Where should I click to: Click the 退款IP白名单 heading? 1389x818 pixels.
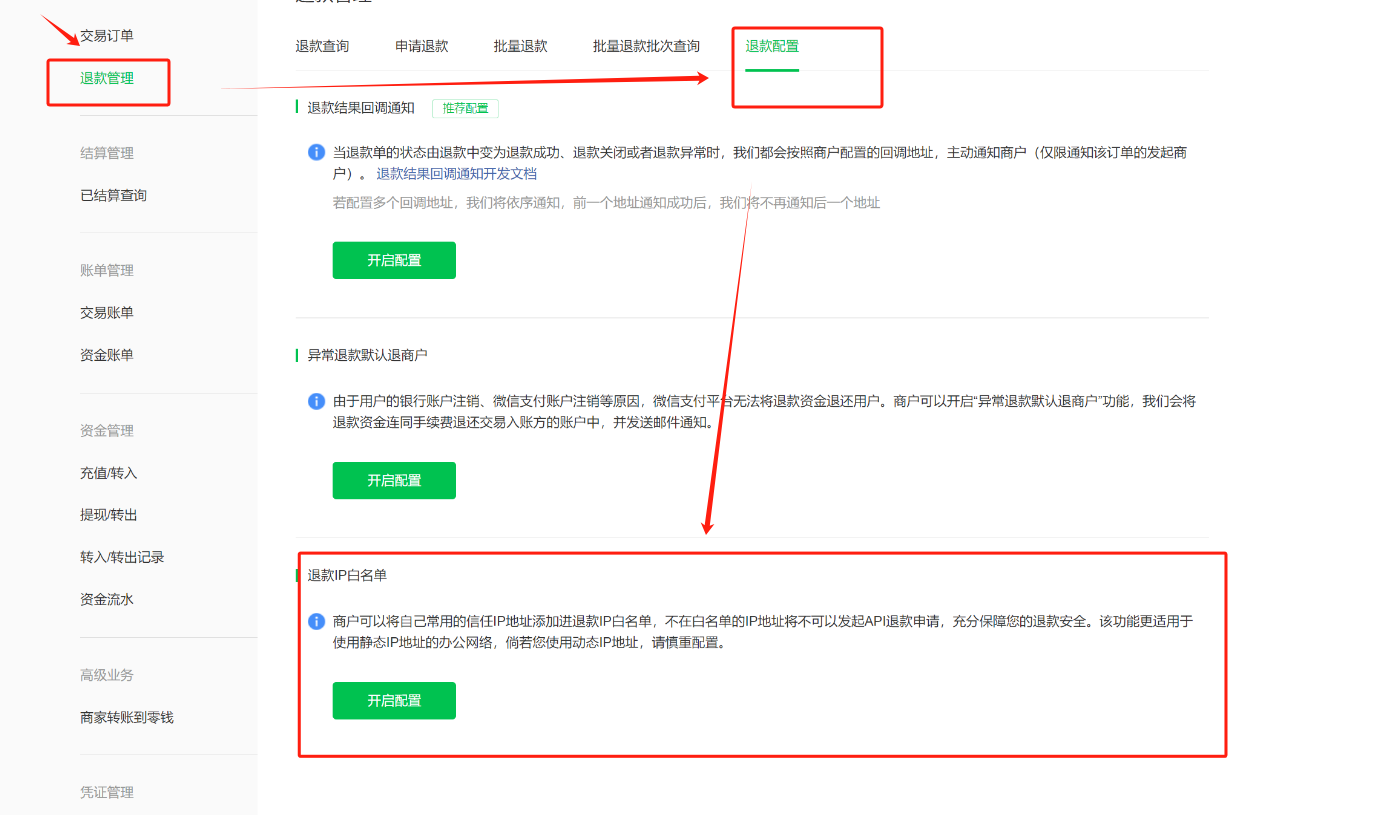[347, 575]
